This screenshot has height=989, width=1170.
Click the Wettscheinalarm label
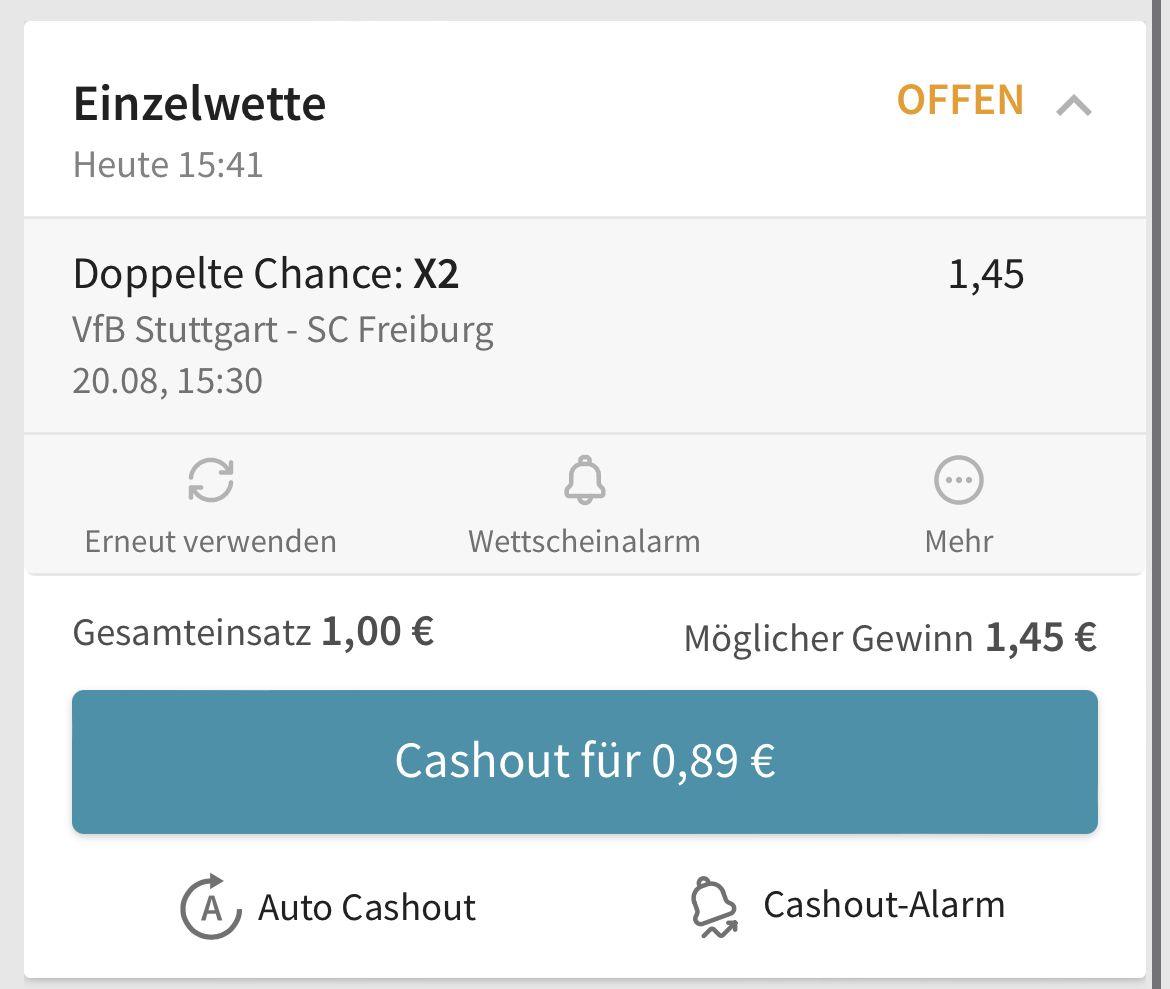(584, 541)
